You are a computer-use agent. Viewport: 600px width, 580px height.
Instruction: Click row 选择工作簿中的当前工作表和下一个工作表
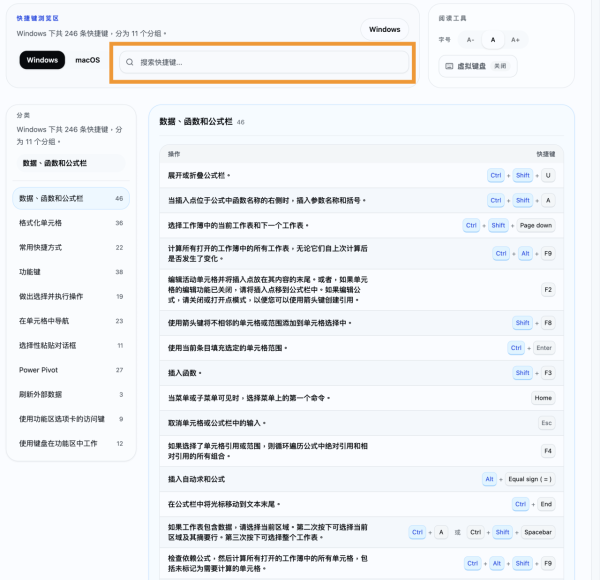(361, 225)
